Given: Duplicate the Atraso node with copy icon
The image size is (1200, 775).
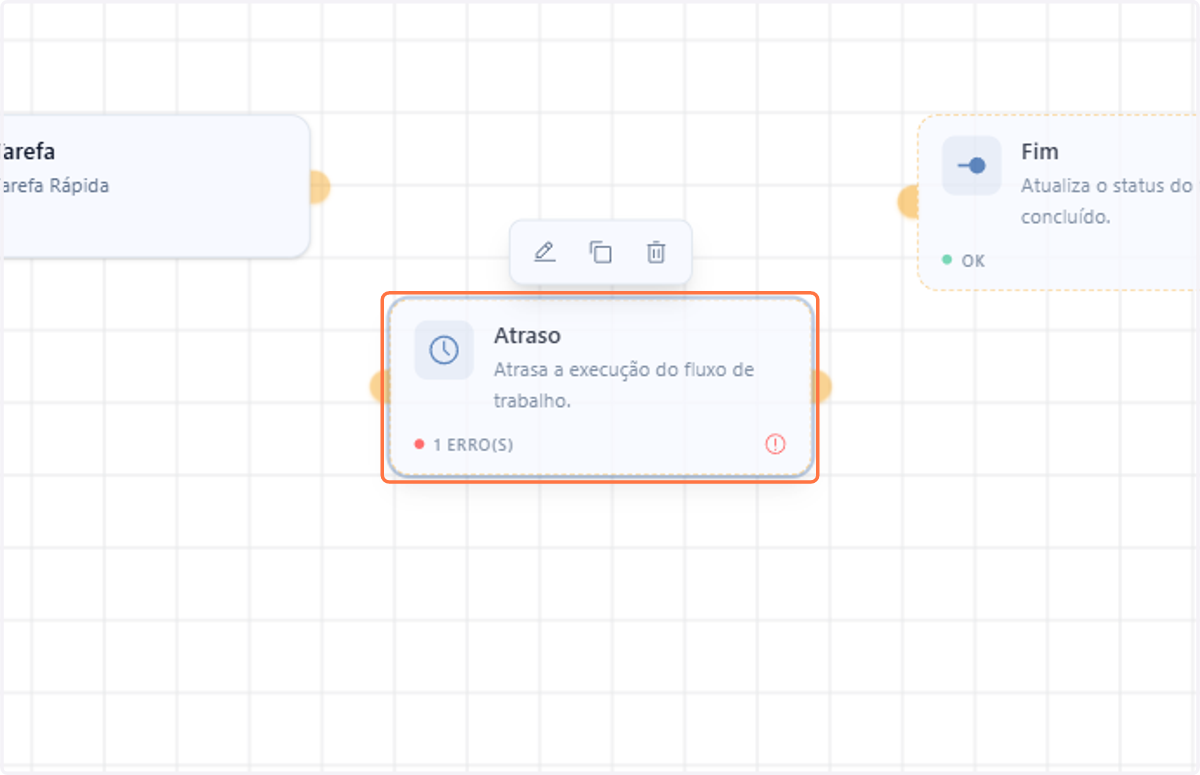Looking at the screenshot, I should 600,252.
